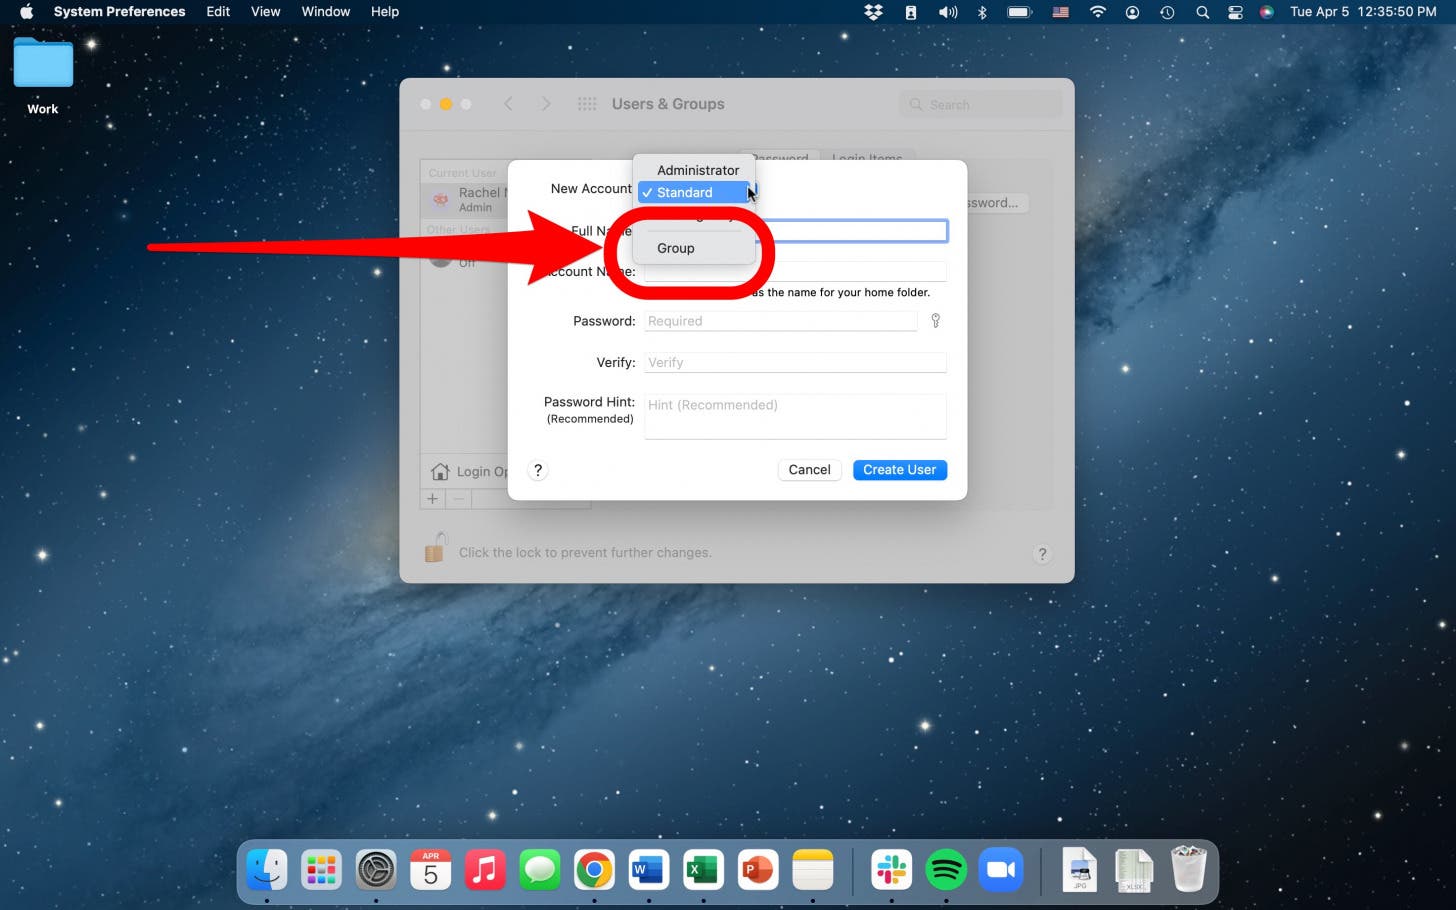Open Messages from the Dock
Image resolution: width=1456 pixels, height=910 pixels.
point(540,870)
